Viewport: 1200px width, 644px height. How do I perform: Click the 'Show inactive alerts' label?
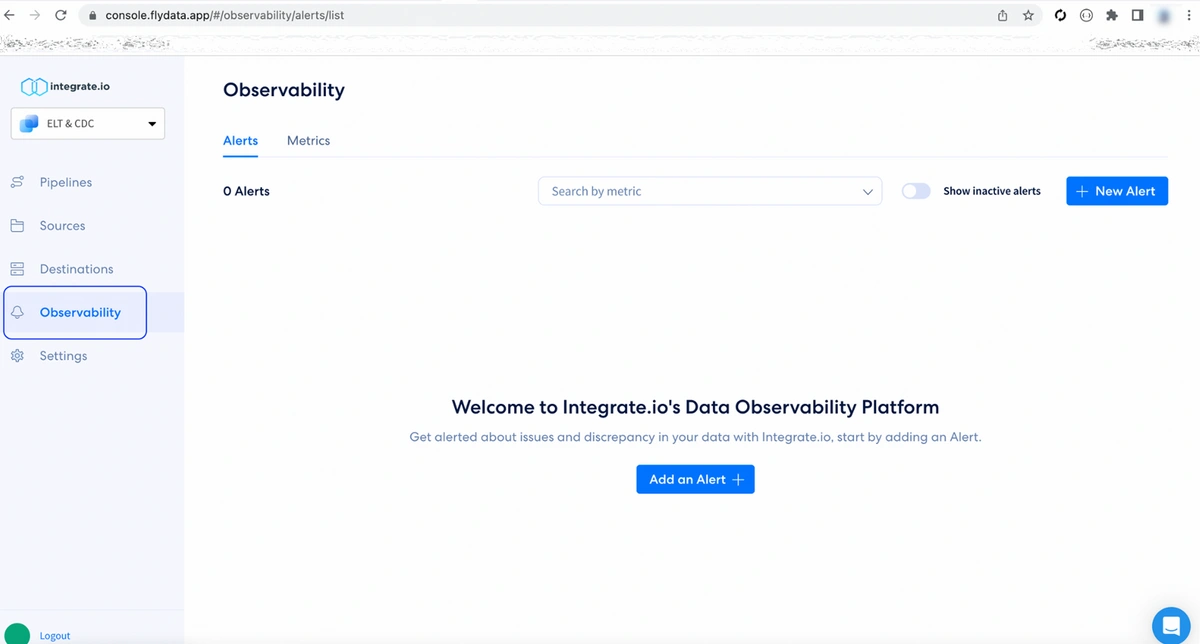click(x=992, y=191)
